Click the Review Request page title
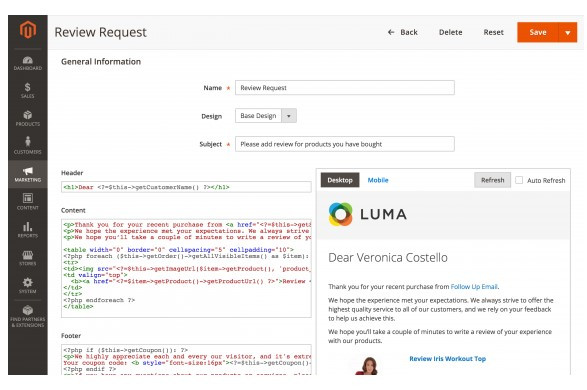Image resolution: width=587 pixels, height=390 pixels. 100,32
